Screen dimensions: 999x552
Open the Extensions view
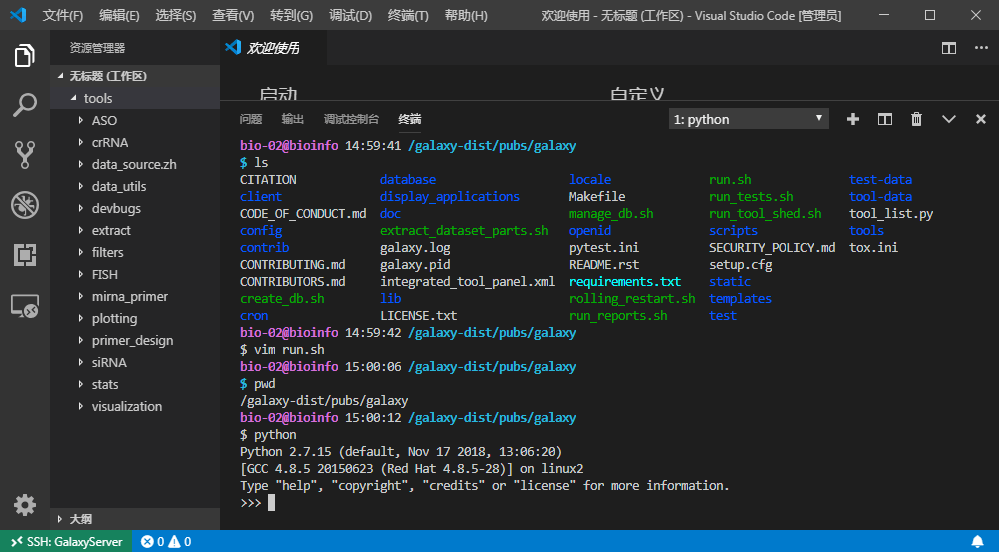coord(25,255)
